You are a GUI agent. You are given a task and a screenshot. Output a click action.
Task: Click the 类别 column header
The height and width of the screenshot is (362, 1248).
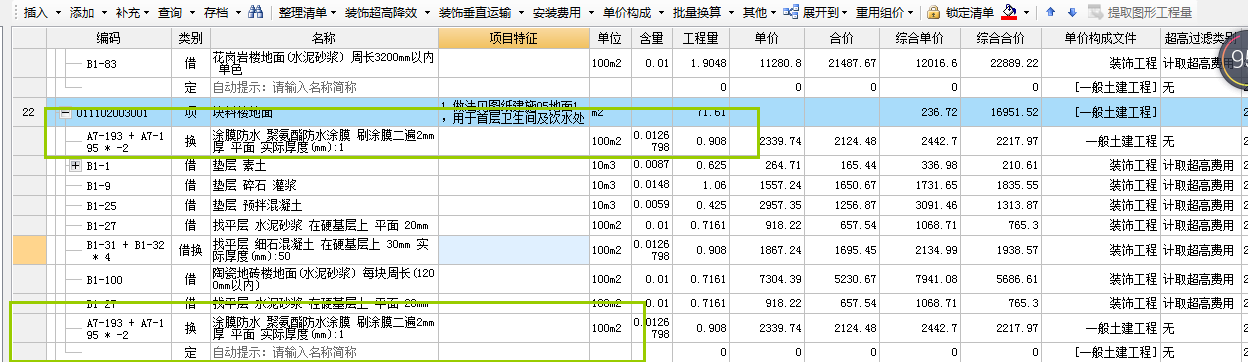pos(192,37)
